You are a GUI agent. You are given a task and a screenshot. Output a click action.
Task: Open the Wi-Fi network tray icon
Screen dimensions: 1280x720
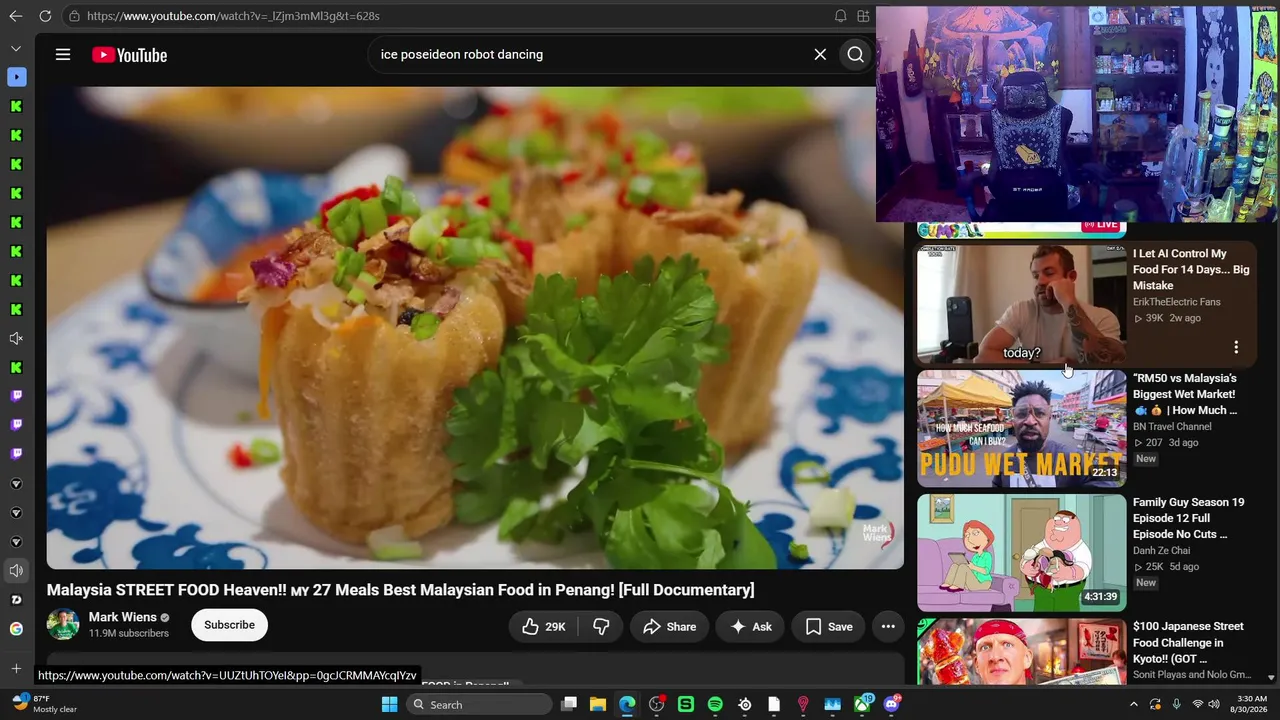pyautogui.click(x=1197, y=705)
